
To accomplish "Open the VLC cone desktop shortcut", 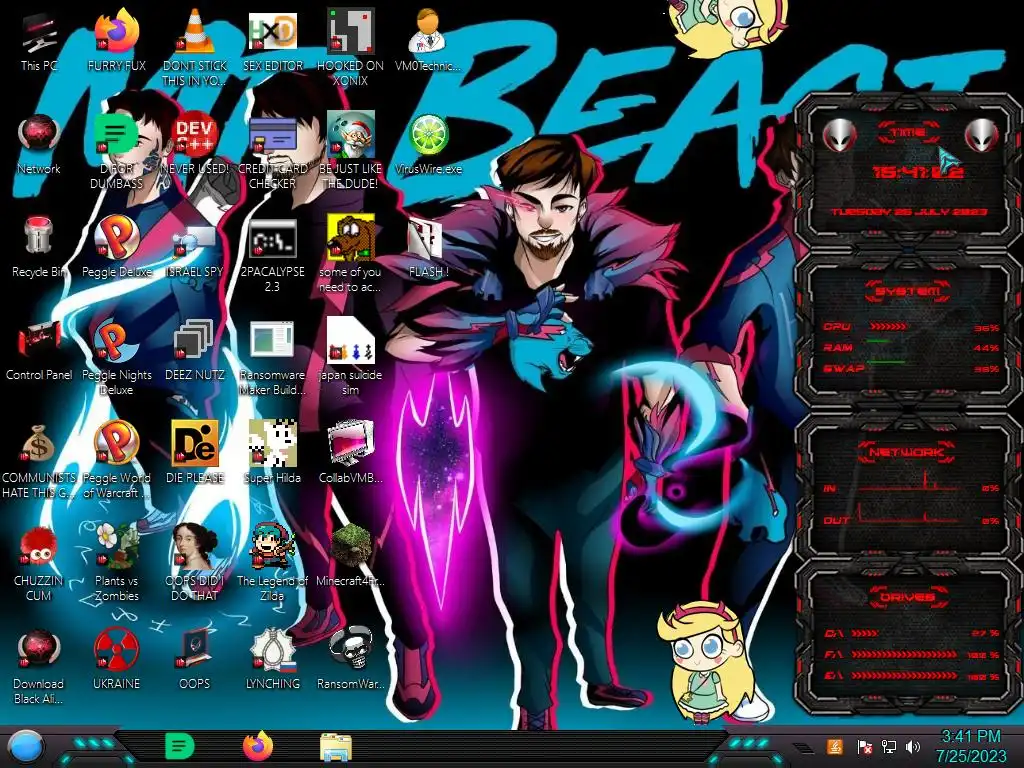I will click(195, 48).
